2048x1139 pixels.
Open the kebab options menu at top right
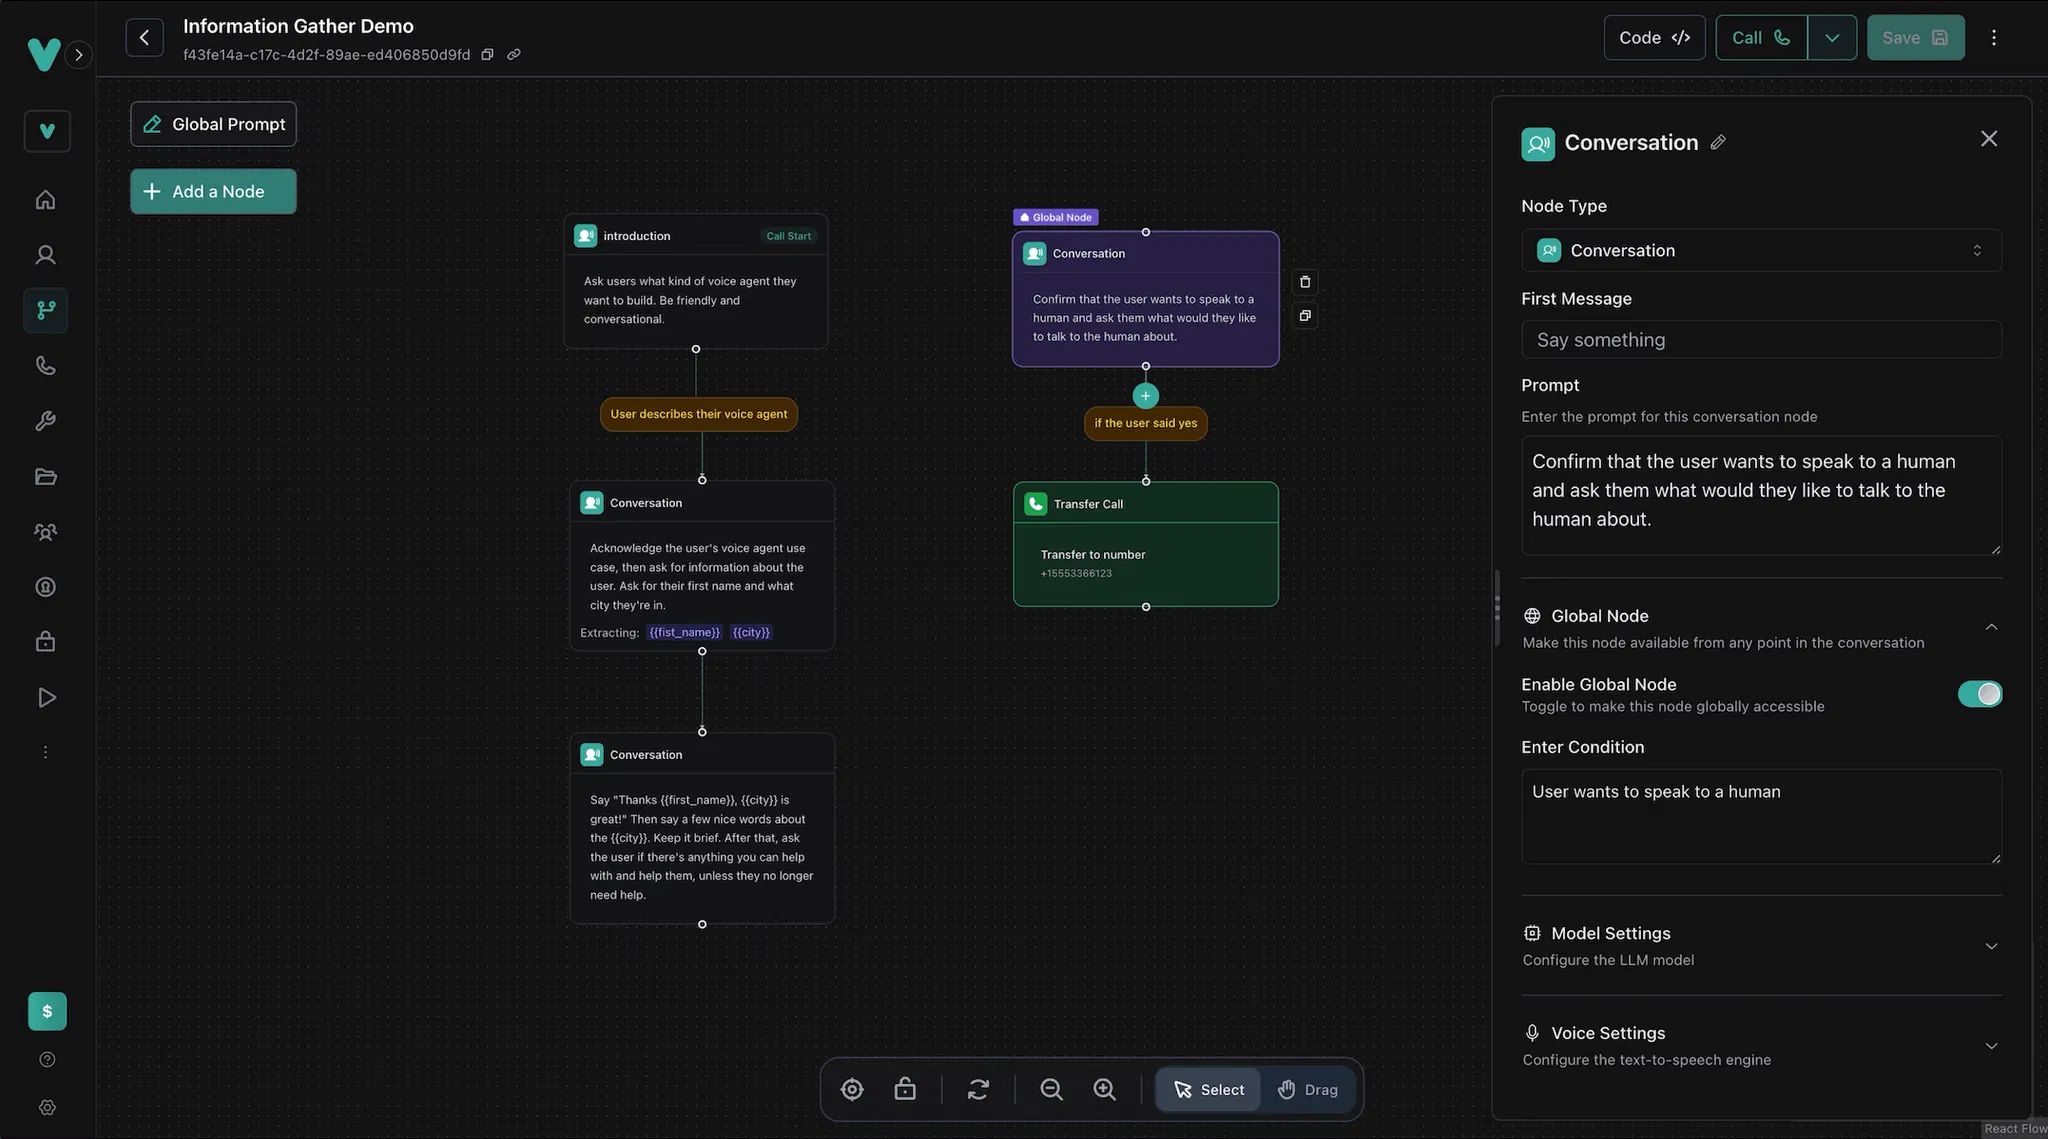coord(1993,38)
